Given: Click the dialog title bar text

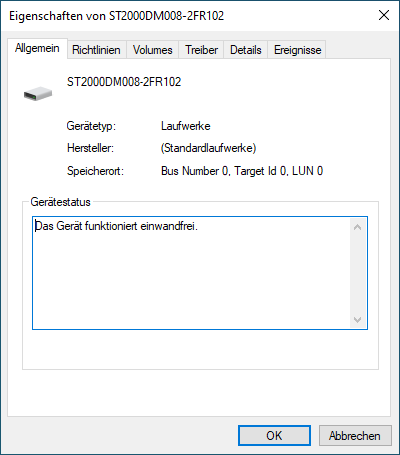Looking at the screenshot, I should (117, 16).
